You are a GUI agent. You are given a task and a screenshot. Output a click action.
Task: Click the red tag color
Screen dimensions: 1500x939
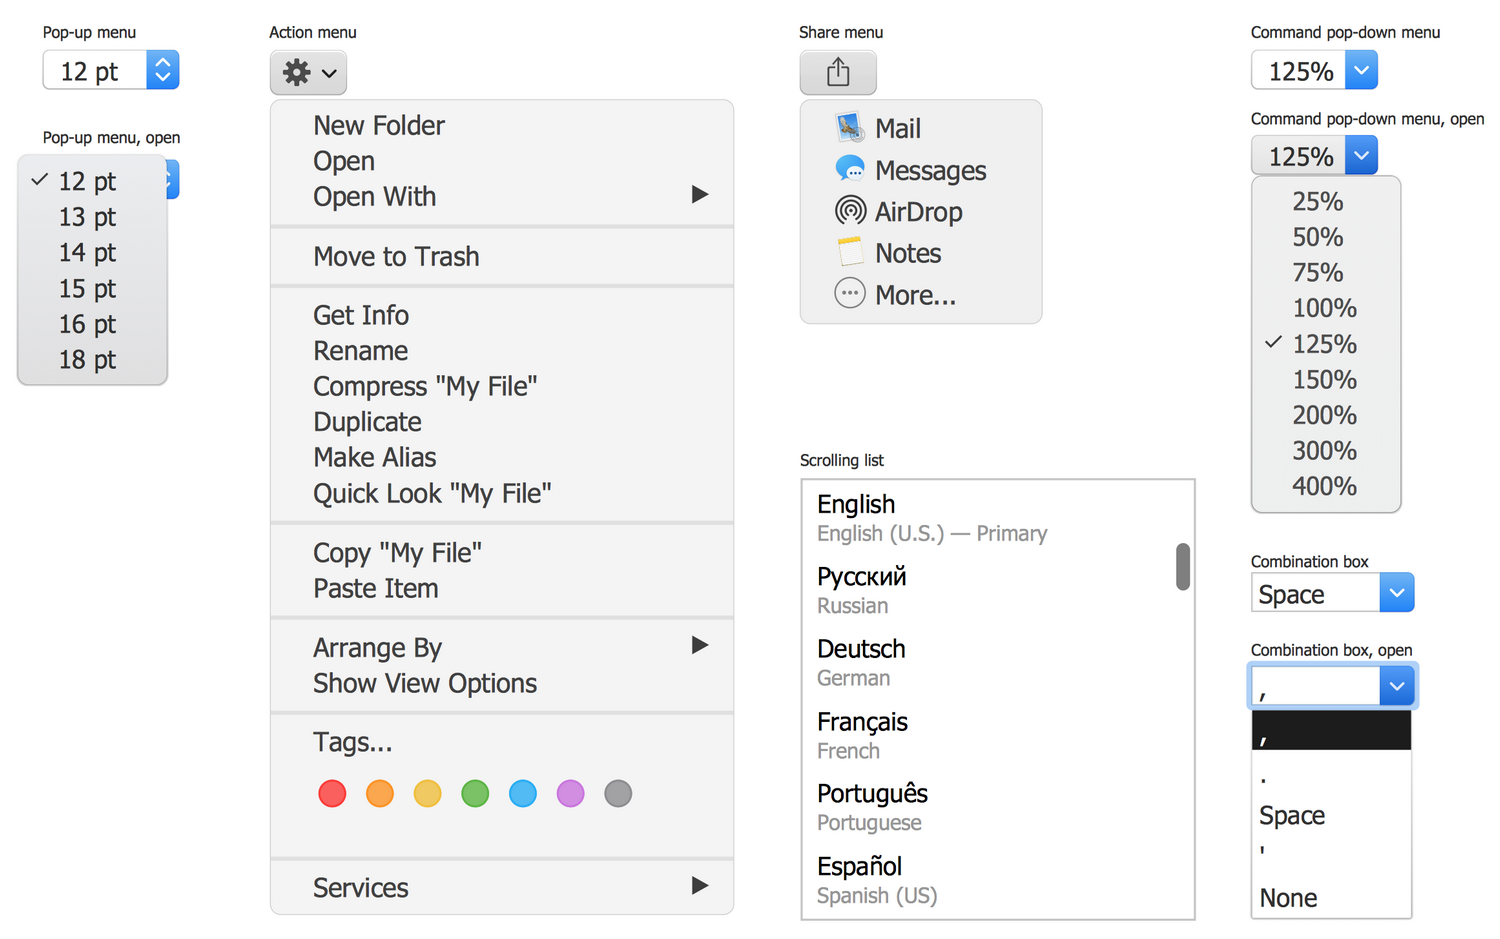point(332,794)
